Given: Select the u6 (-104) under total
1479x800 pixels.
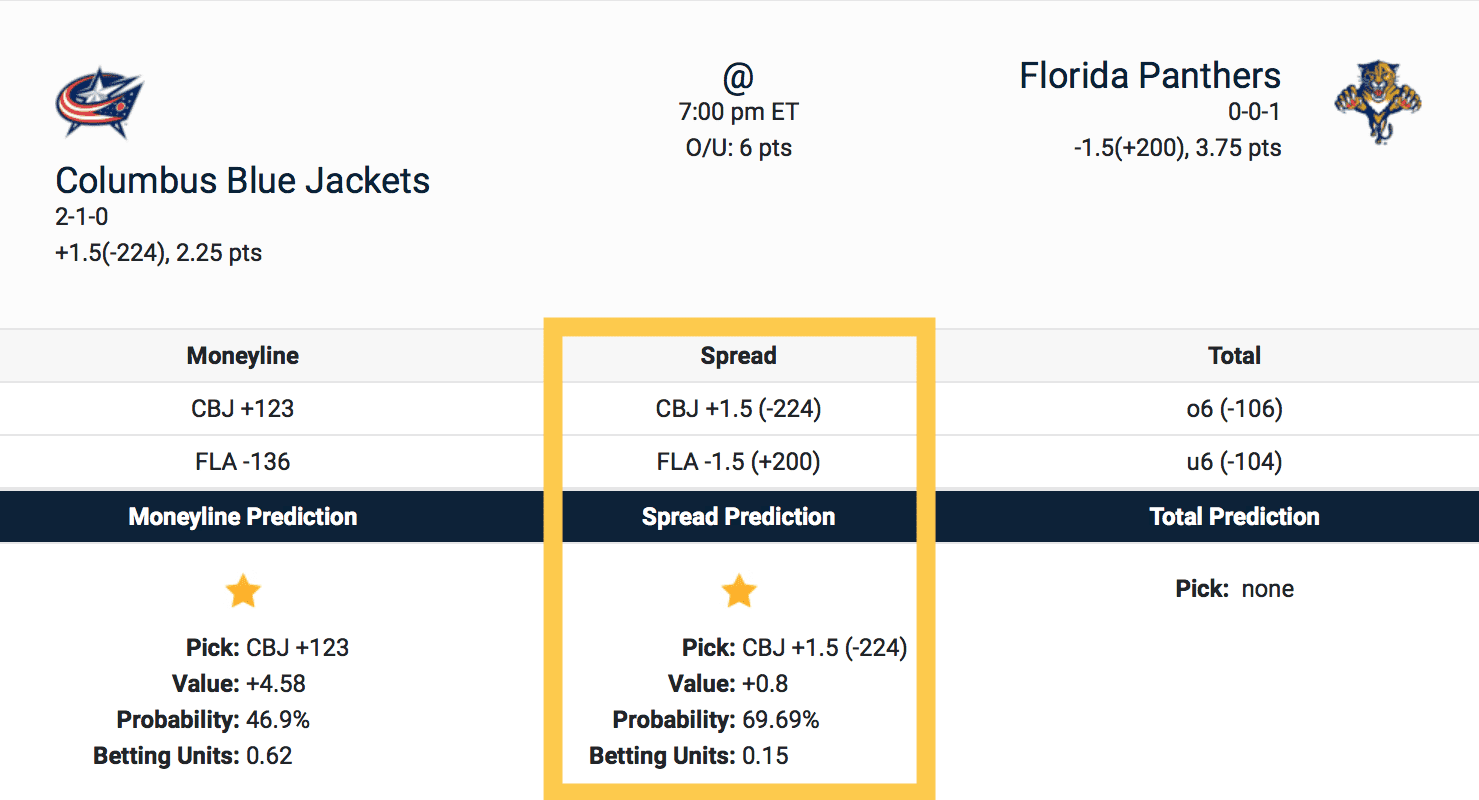Looking at the screenshot, I should click(1234, 462).
